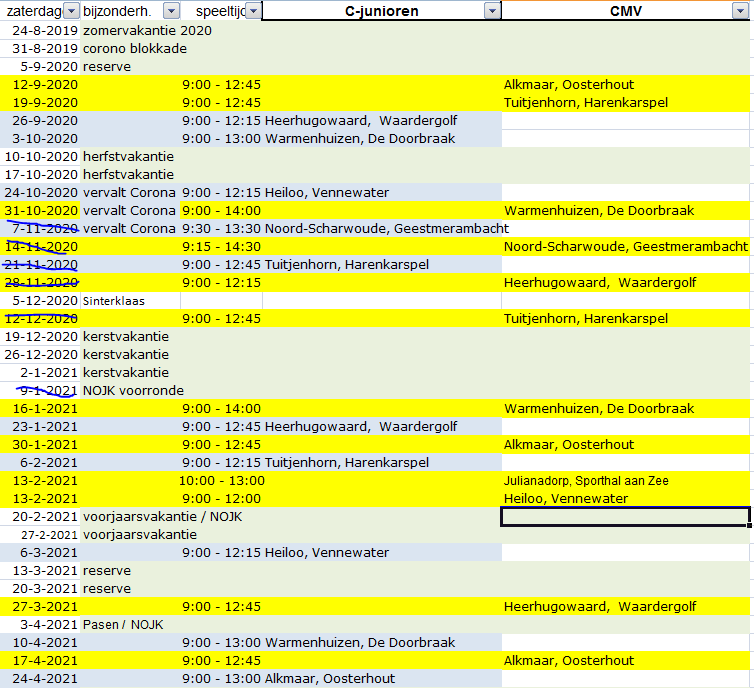Open the bijzonderh. column filter dropdown
The height and width of the screenshot is (688, 754).
171,11
